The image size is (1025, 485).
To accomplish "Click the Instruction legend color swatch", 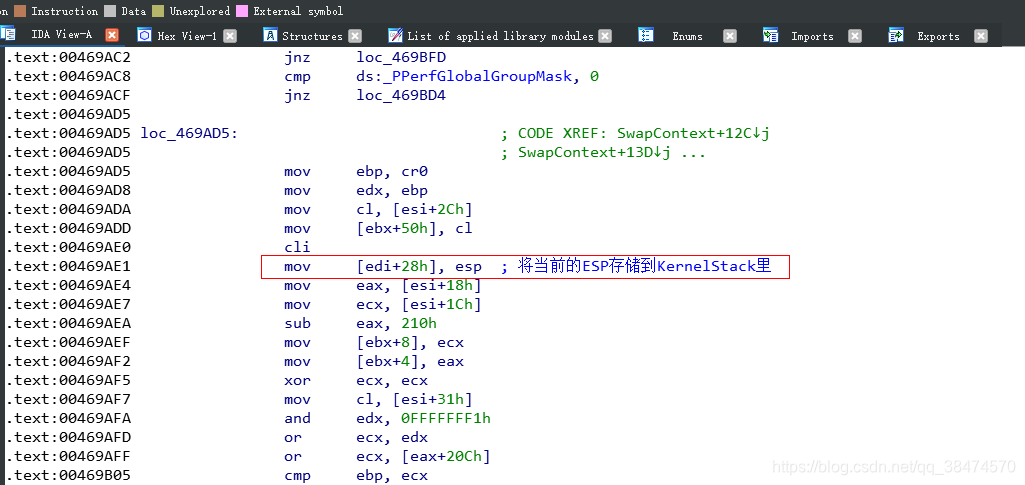I will [x=21, y=11].
